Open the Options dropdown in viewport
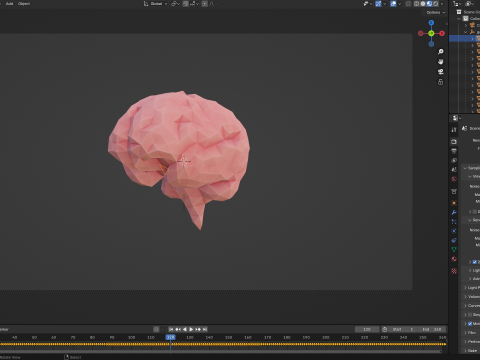Screen dimensions: 480x360 click(435, 12)
